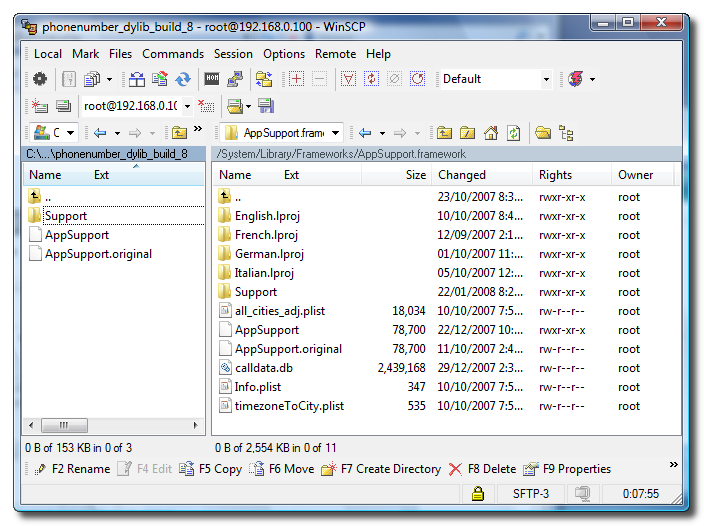
Task: Open the Help menu
Action: pos(378,54)
